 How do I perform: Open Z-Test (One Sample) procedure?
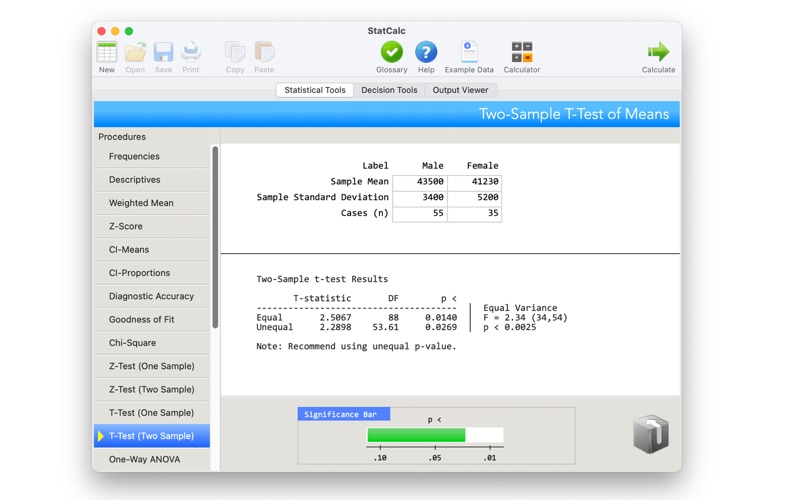pyautogui.click(x=152, y=366)
